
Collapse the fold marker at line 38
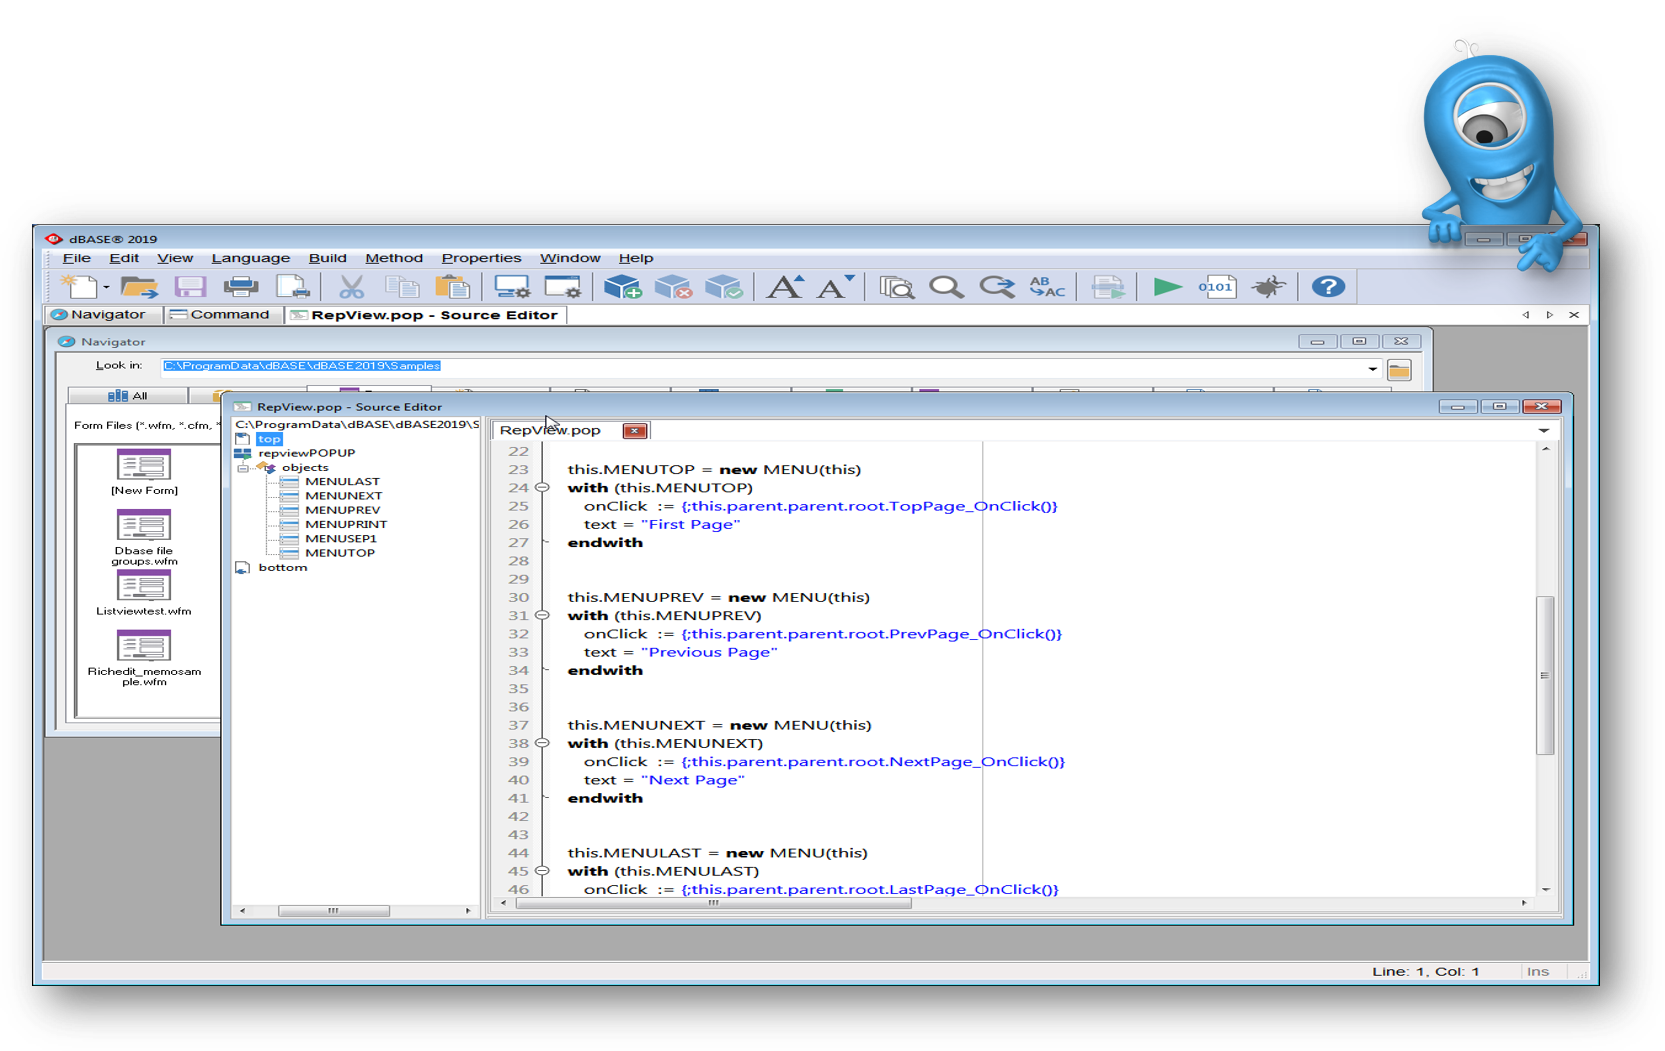tap(540, 743)
